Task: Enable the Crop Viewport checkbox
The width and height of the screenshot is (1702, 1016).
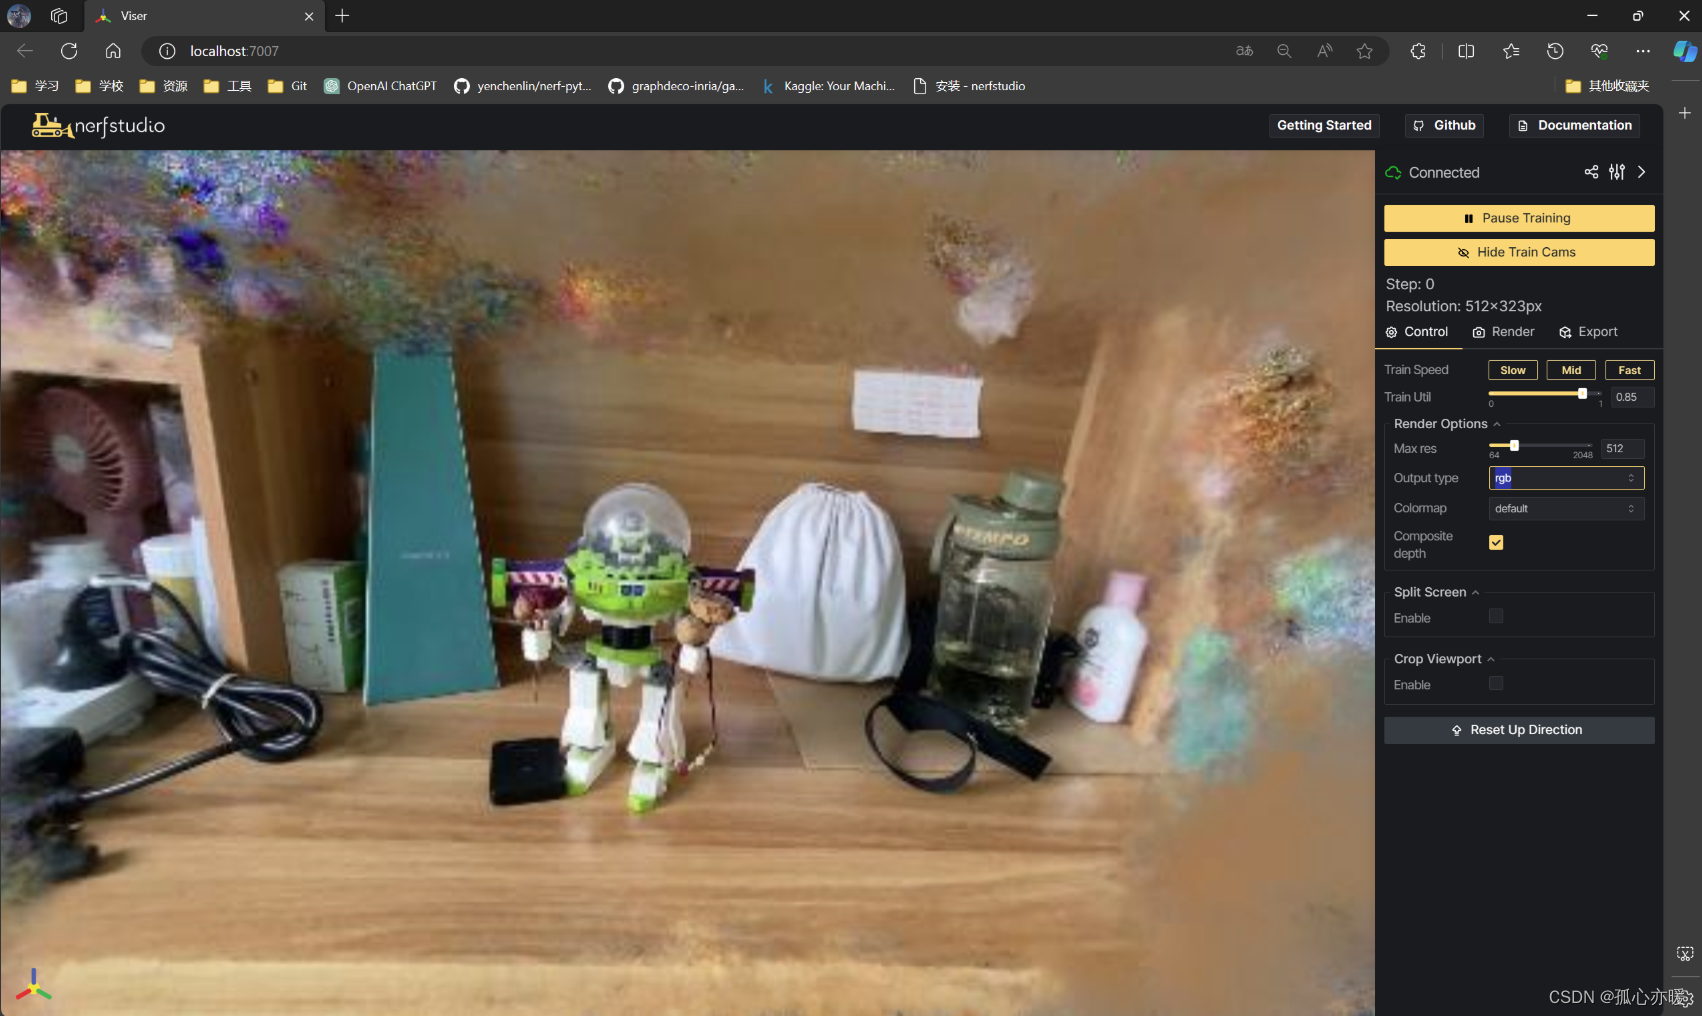Action: [x=1496, y=683]
